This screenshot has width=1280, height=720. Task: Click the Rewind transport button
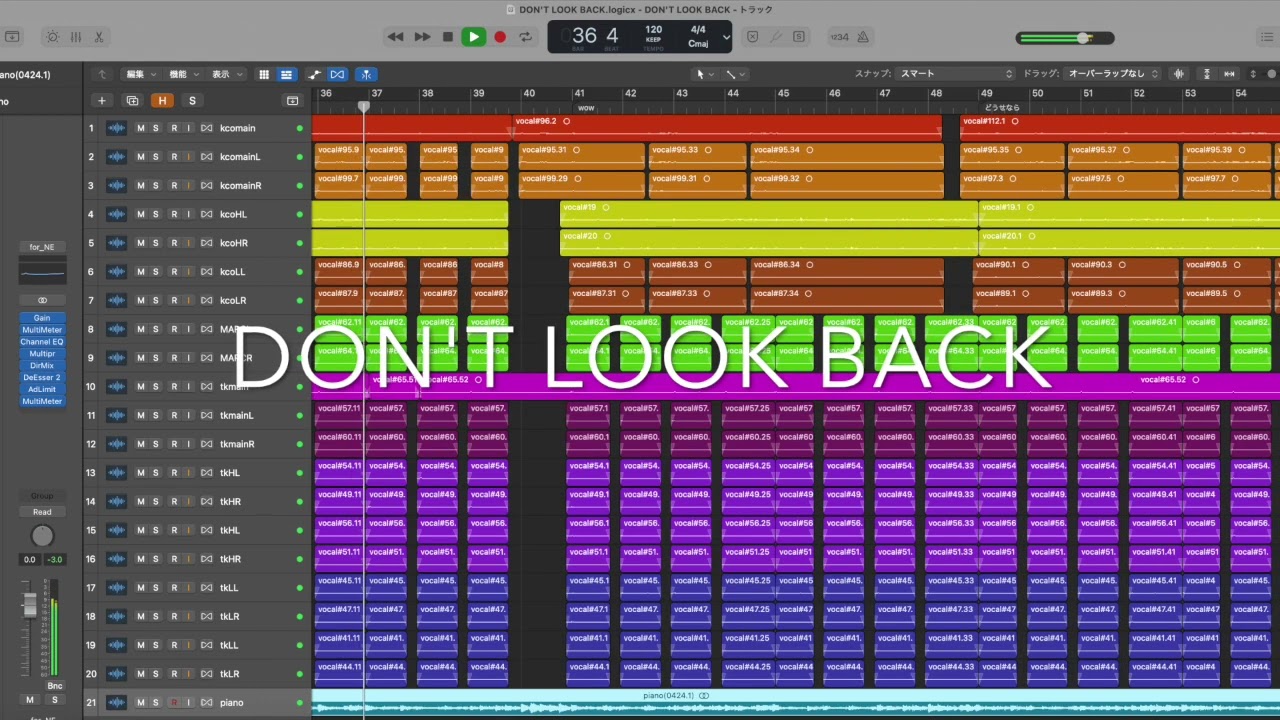tap(396, 37)
